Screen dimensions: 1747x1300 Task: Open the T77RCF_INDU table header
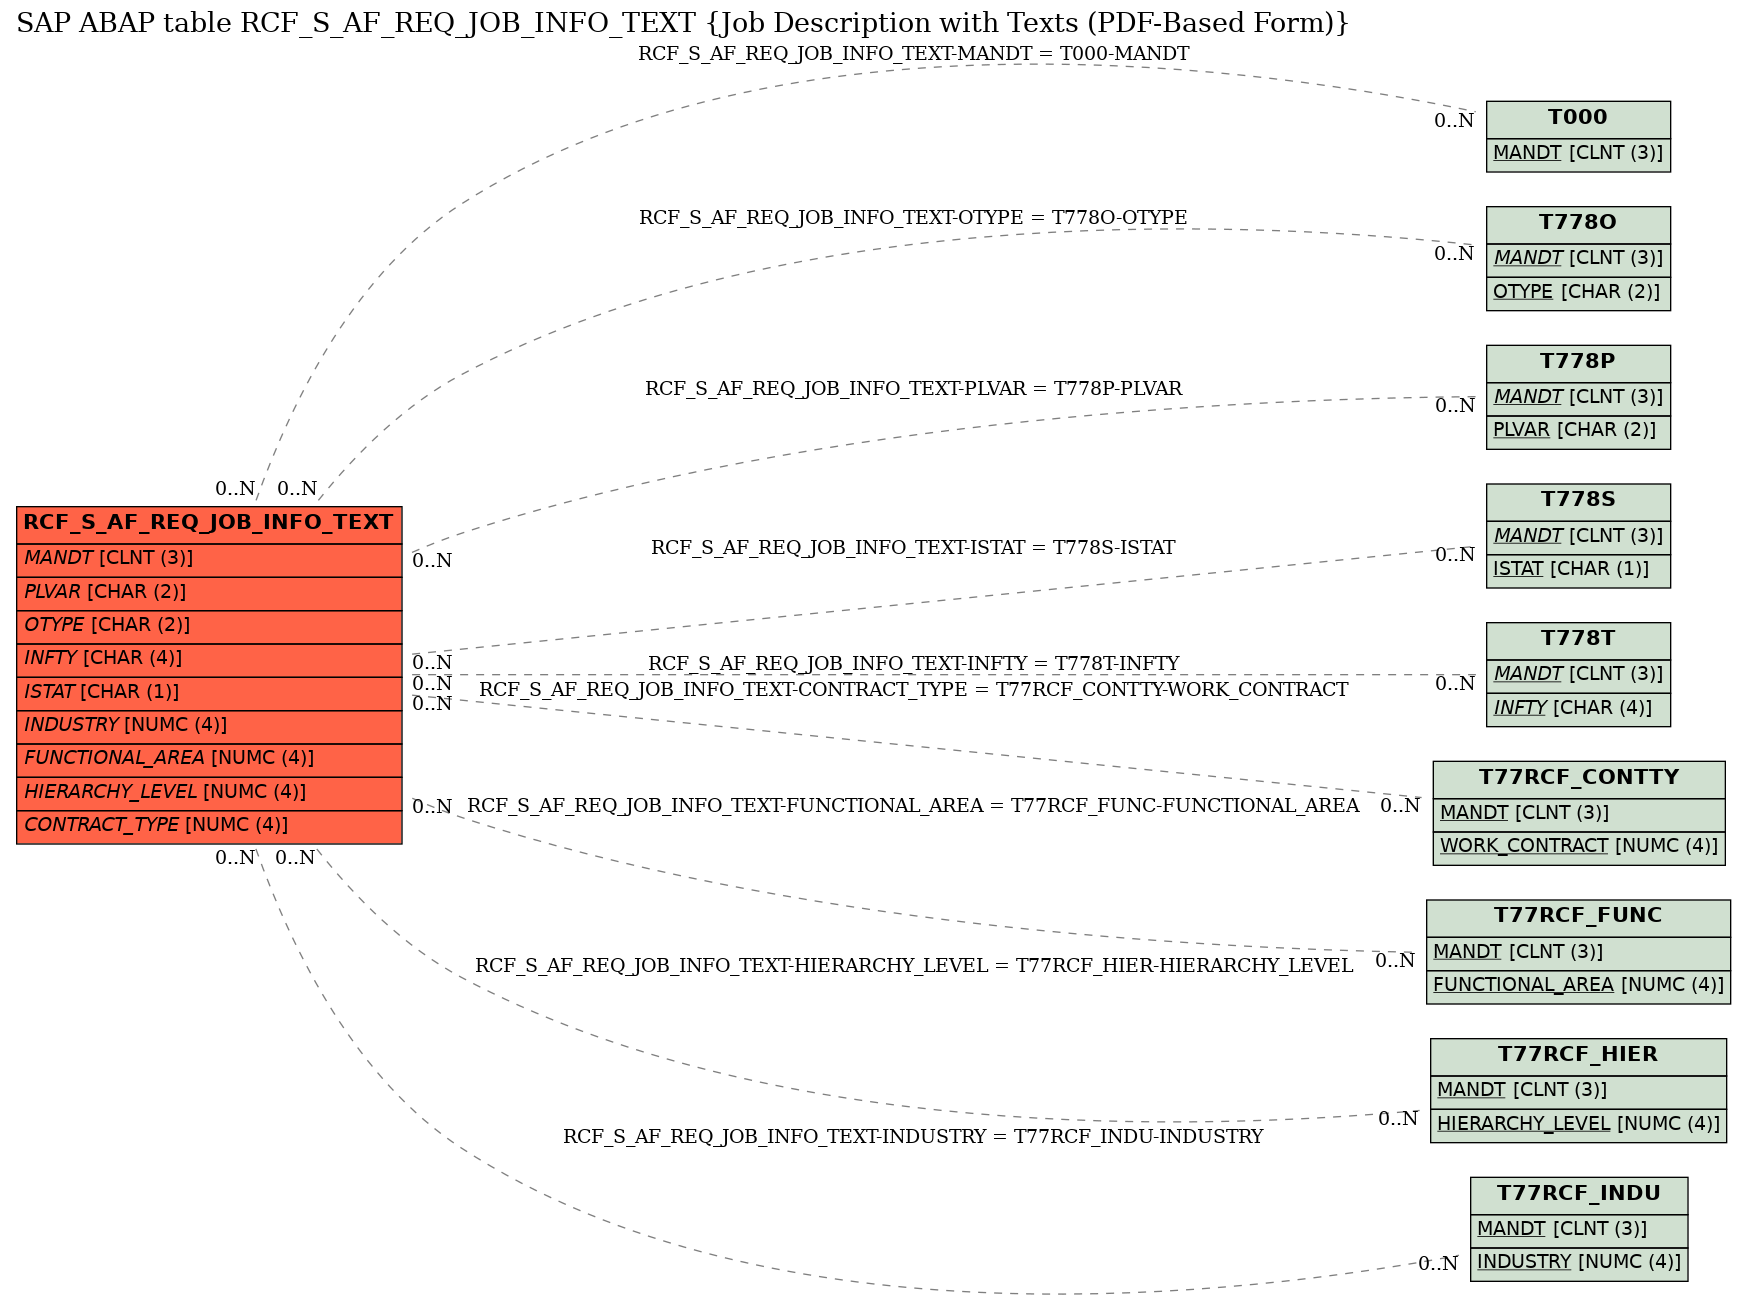coord(1579,1195)
